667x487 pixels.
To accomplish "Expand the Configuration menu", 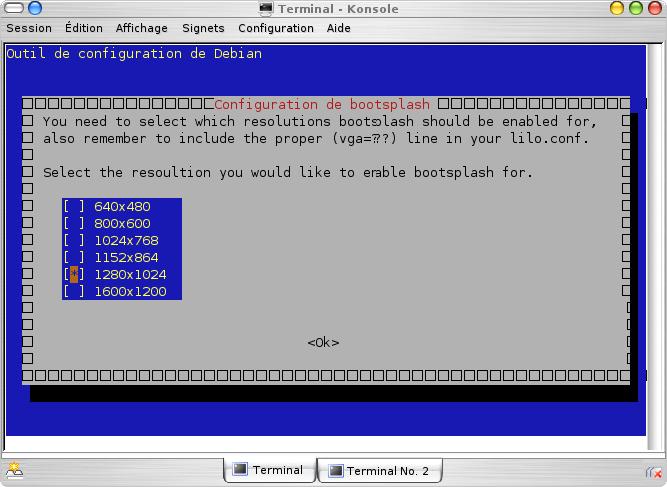I will pyautogui.click(x=276, y=28).
